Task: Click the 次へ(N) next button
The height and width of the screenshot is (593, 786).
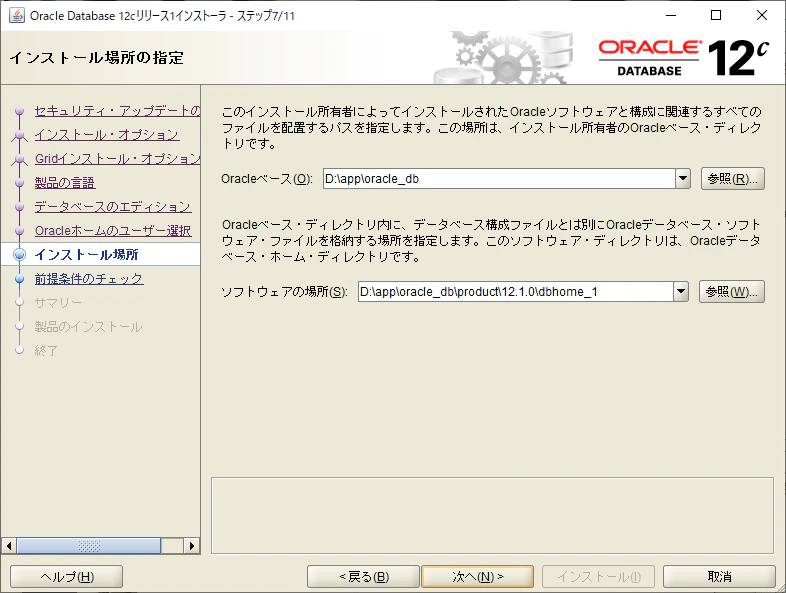Action: pyautogui.click(x=477, y=576)
